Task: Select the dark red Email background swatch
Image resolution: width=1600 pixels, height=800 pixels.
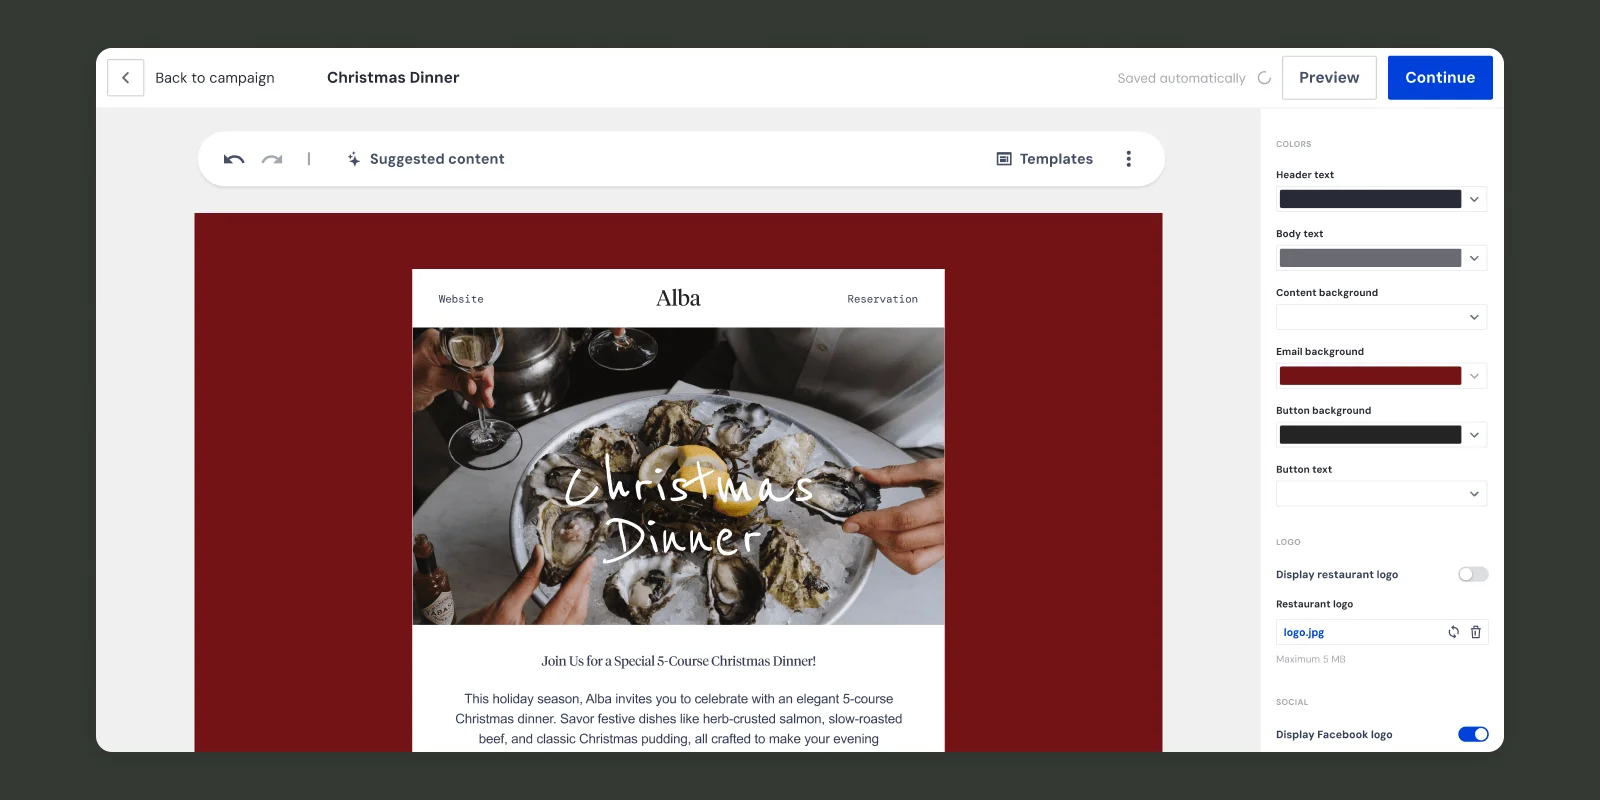Action: tap(1370, 376)
